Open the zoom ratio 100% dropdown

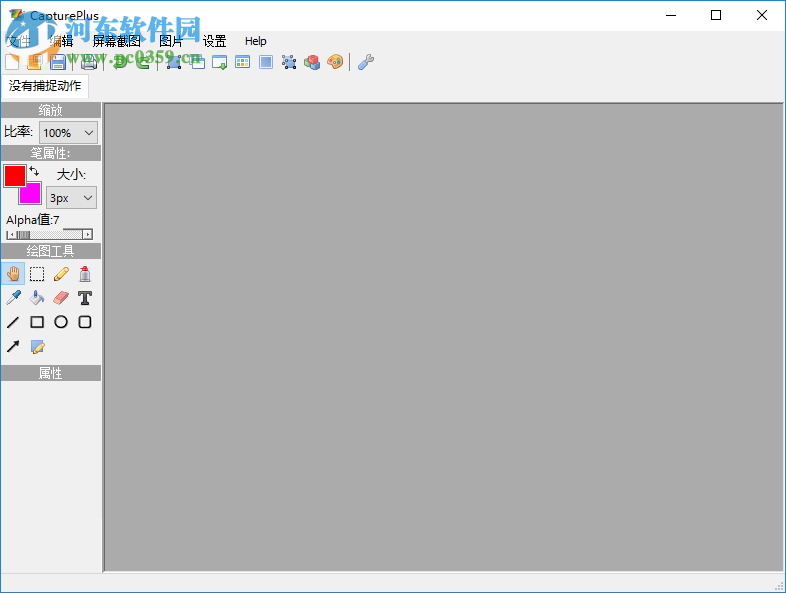(68, 133)
